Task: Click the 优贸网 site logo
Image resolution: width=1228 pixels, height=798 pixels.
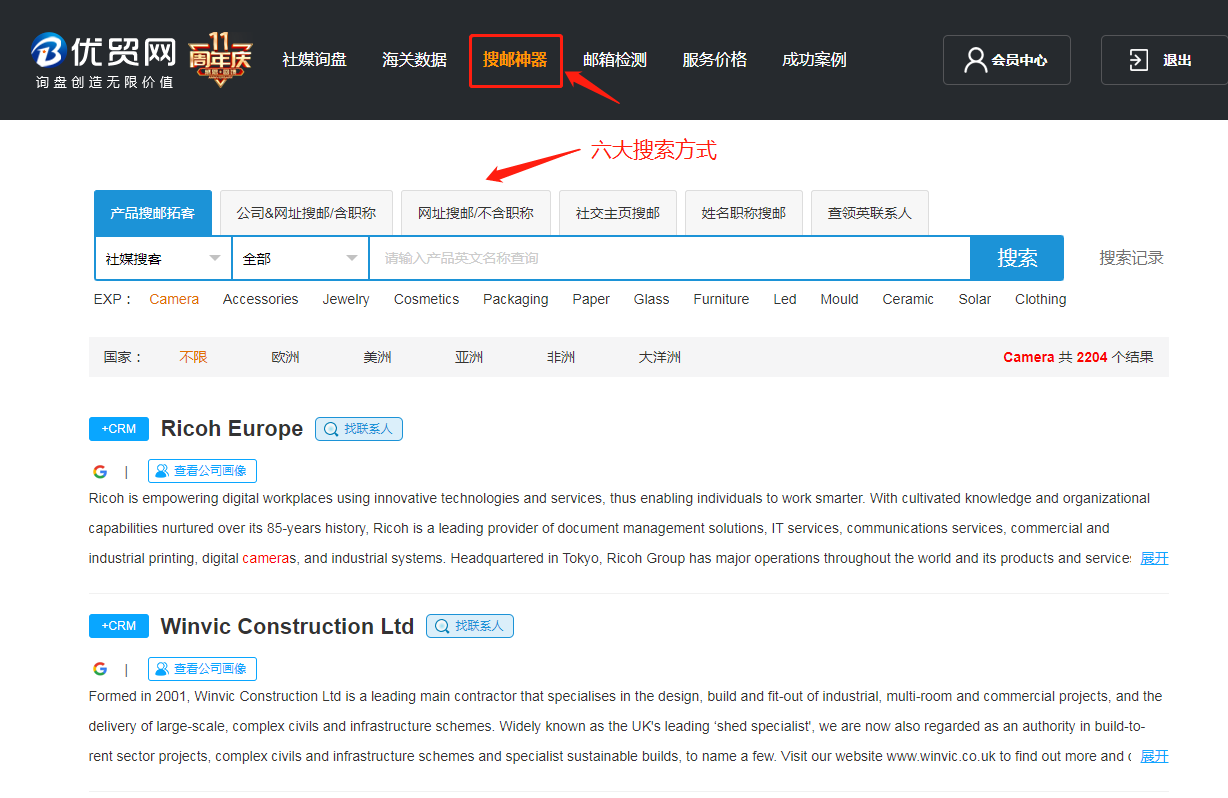Action: click(103, 60)
